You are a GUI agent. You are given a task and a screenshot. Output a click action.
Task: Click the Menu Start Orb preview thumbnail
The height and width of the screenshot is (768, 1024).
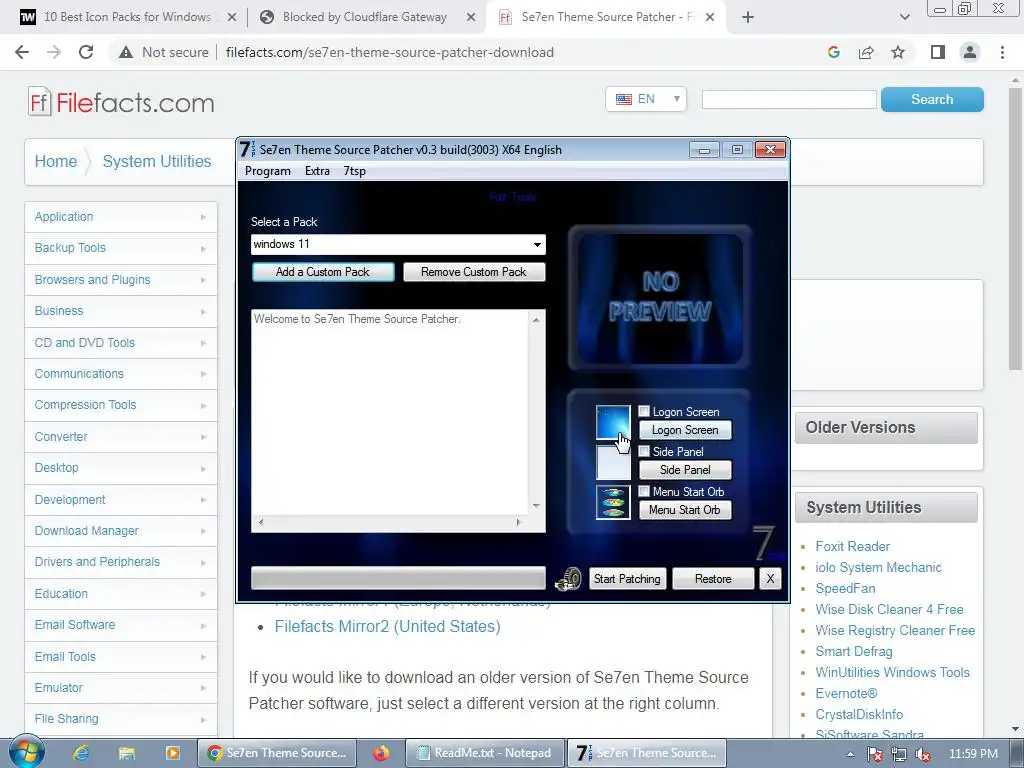pyautogui.click(x=613, y=502)
